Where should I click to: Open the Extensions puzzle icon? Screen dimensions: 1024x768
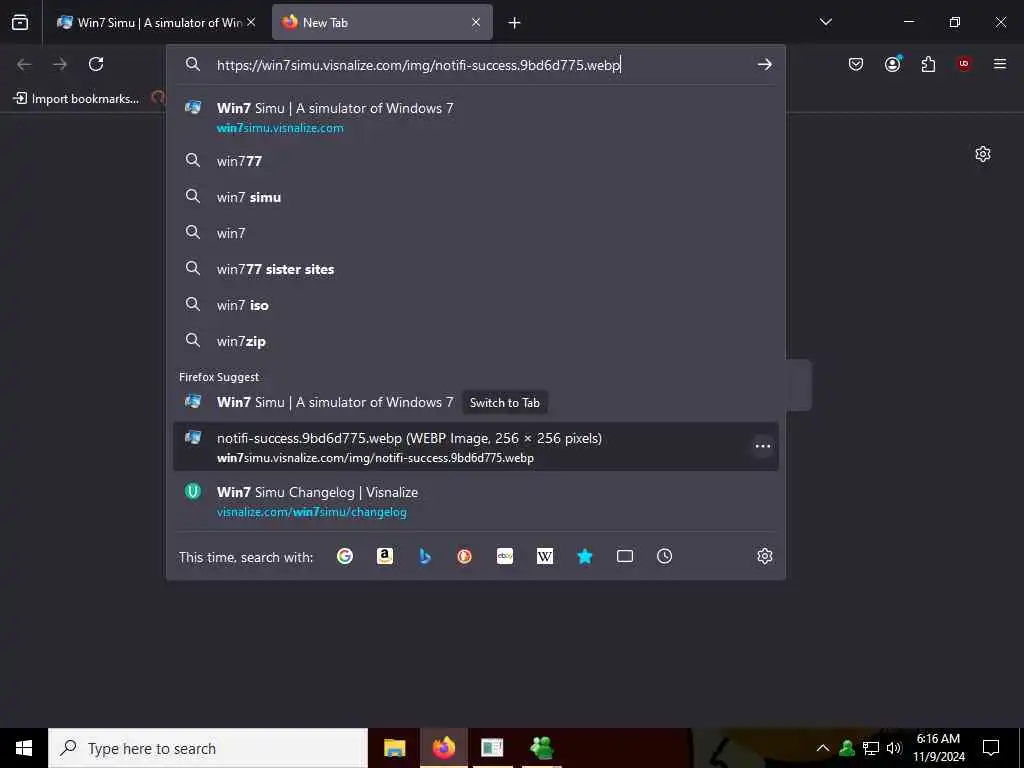[x=928, y=64]
